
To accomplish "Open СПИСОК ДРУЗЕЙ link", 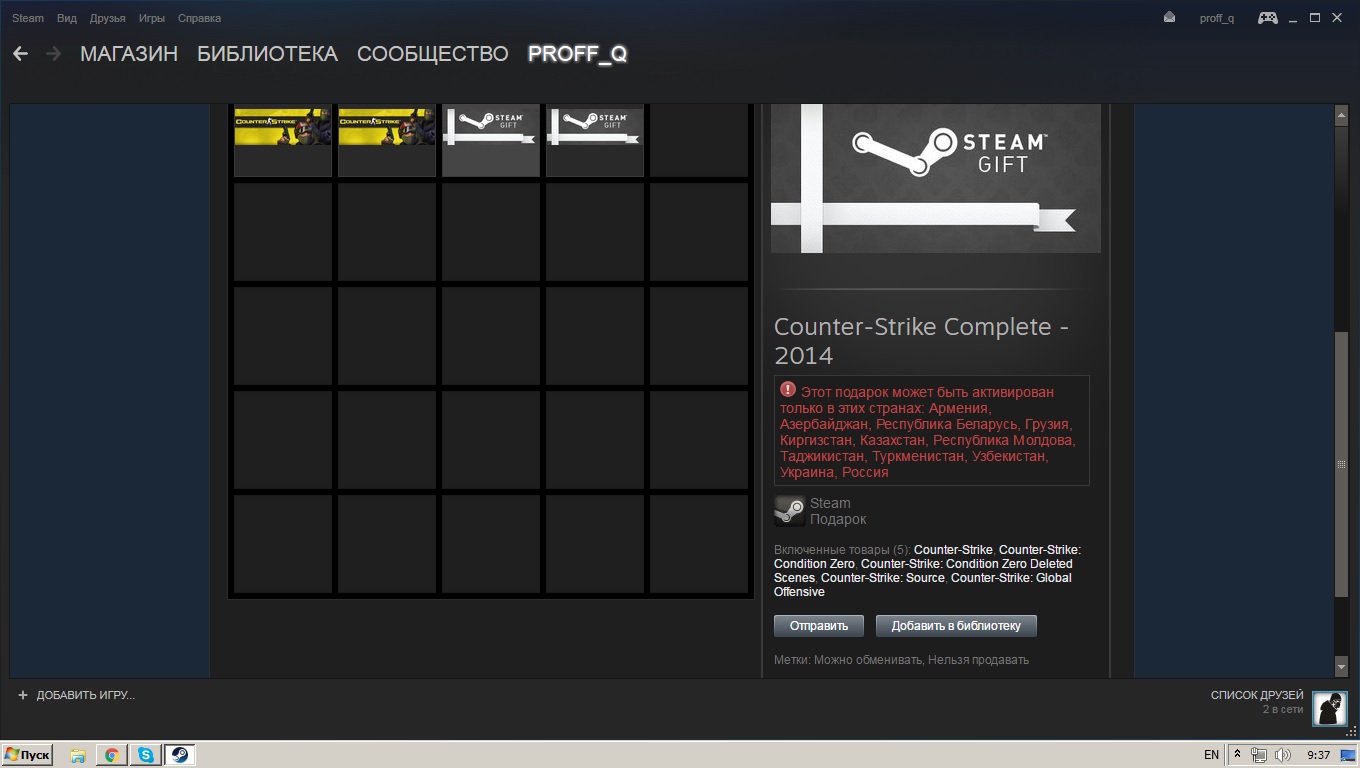I will pos(1257,695).
